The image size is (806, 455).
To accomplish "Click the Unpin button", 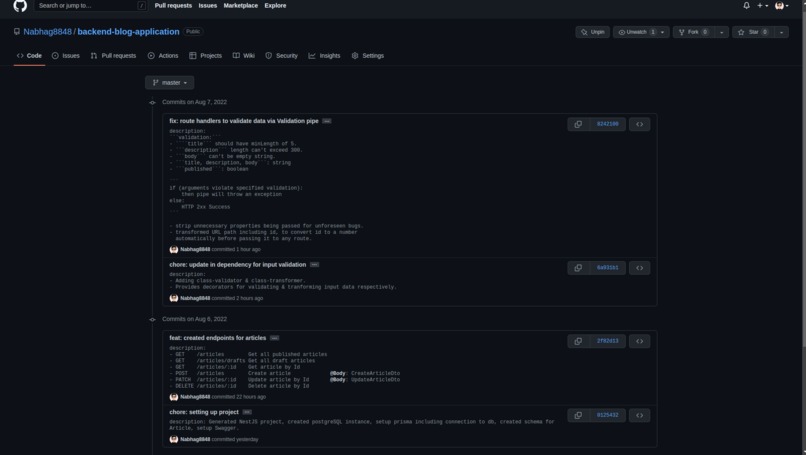I will [x=593, y=32].
